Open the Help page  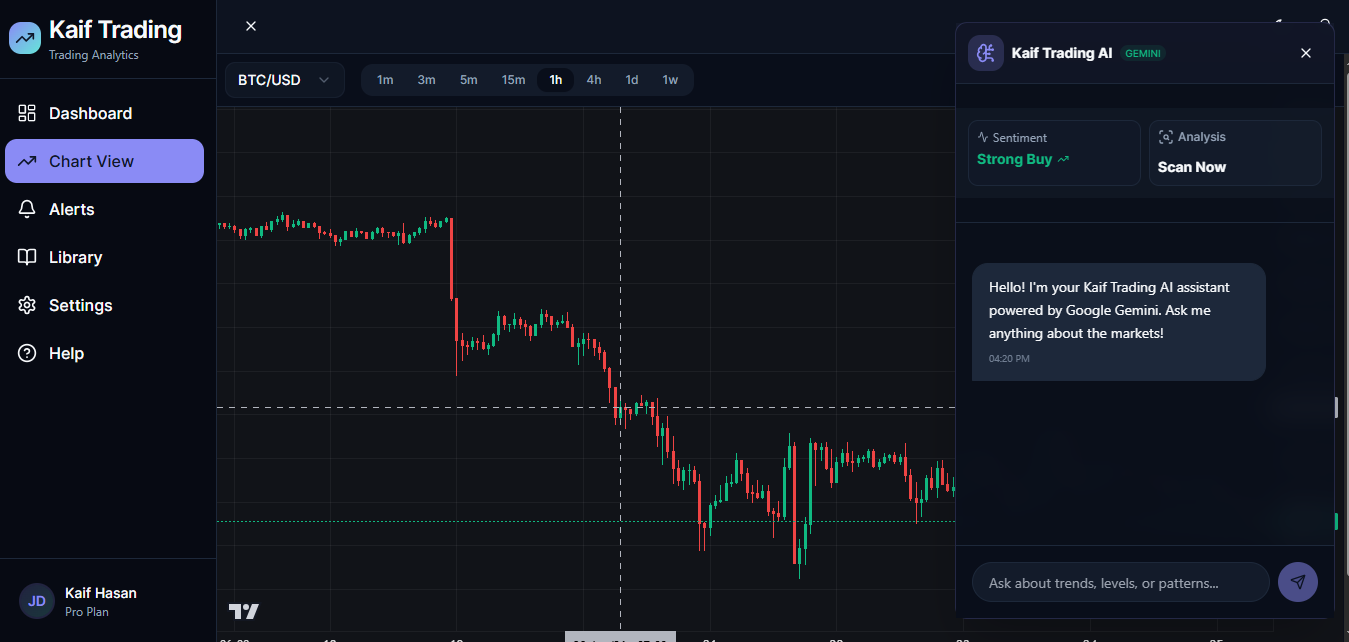(104, 353)
